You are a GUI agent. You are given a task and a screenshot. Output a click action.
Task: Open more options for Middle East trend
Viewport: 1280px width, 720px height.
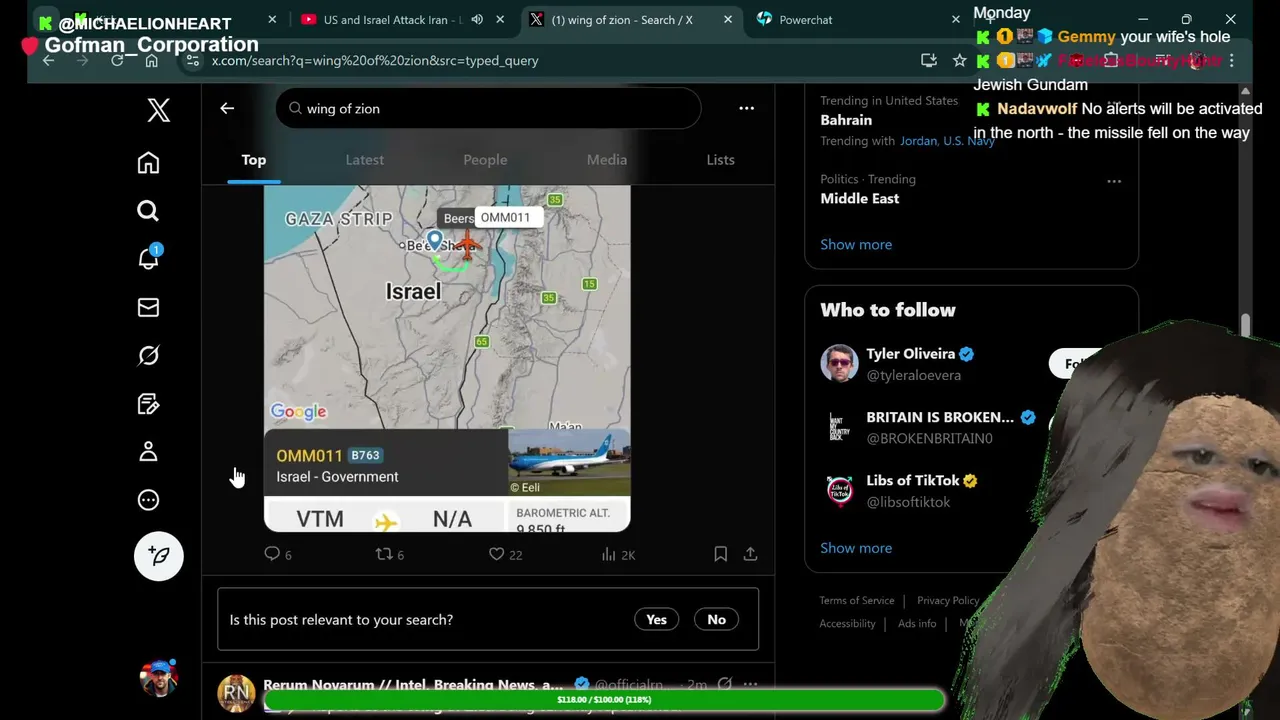[x=1114, y=181]
